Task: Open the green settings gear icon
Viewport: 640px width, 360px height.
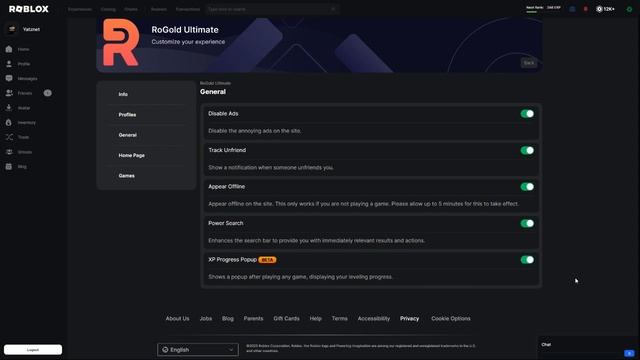Action: click(629, 9)
